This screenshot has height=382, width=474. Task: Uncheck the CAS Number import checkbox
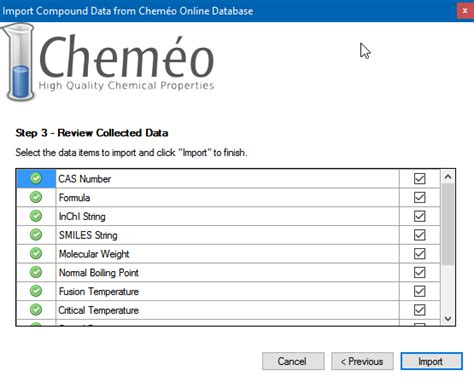tap(419, 178)
